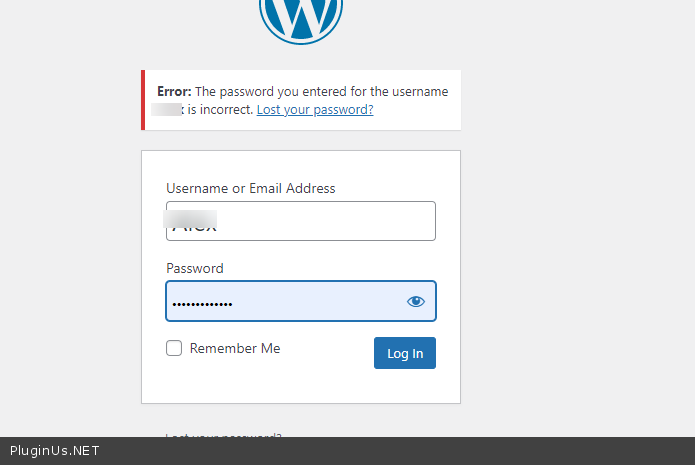Click the masked password dots
Viewport: 695px width, 465px height.
click(x=202, y=302)
